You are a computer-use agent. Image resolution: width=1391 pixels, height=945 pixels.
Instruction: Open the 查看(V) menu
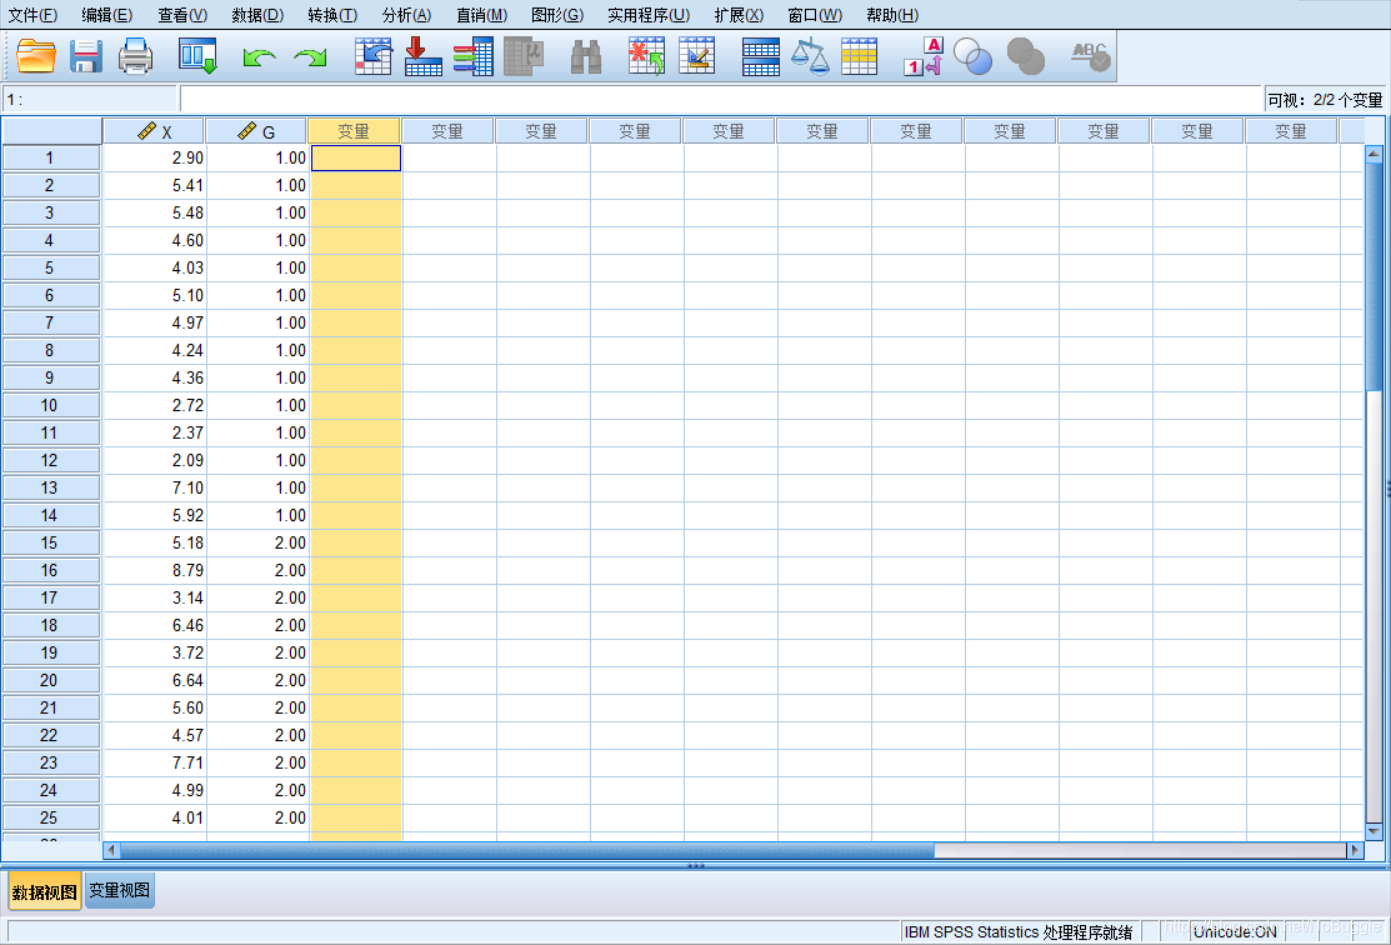pos(183,15)
